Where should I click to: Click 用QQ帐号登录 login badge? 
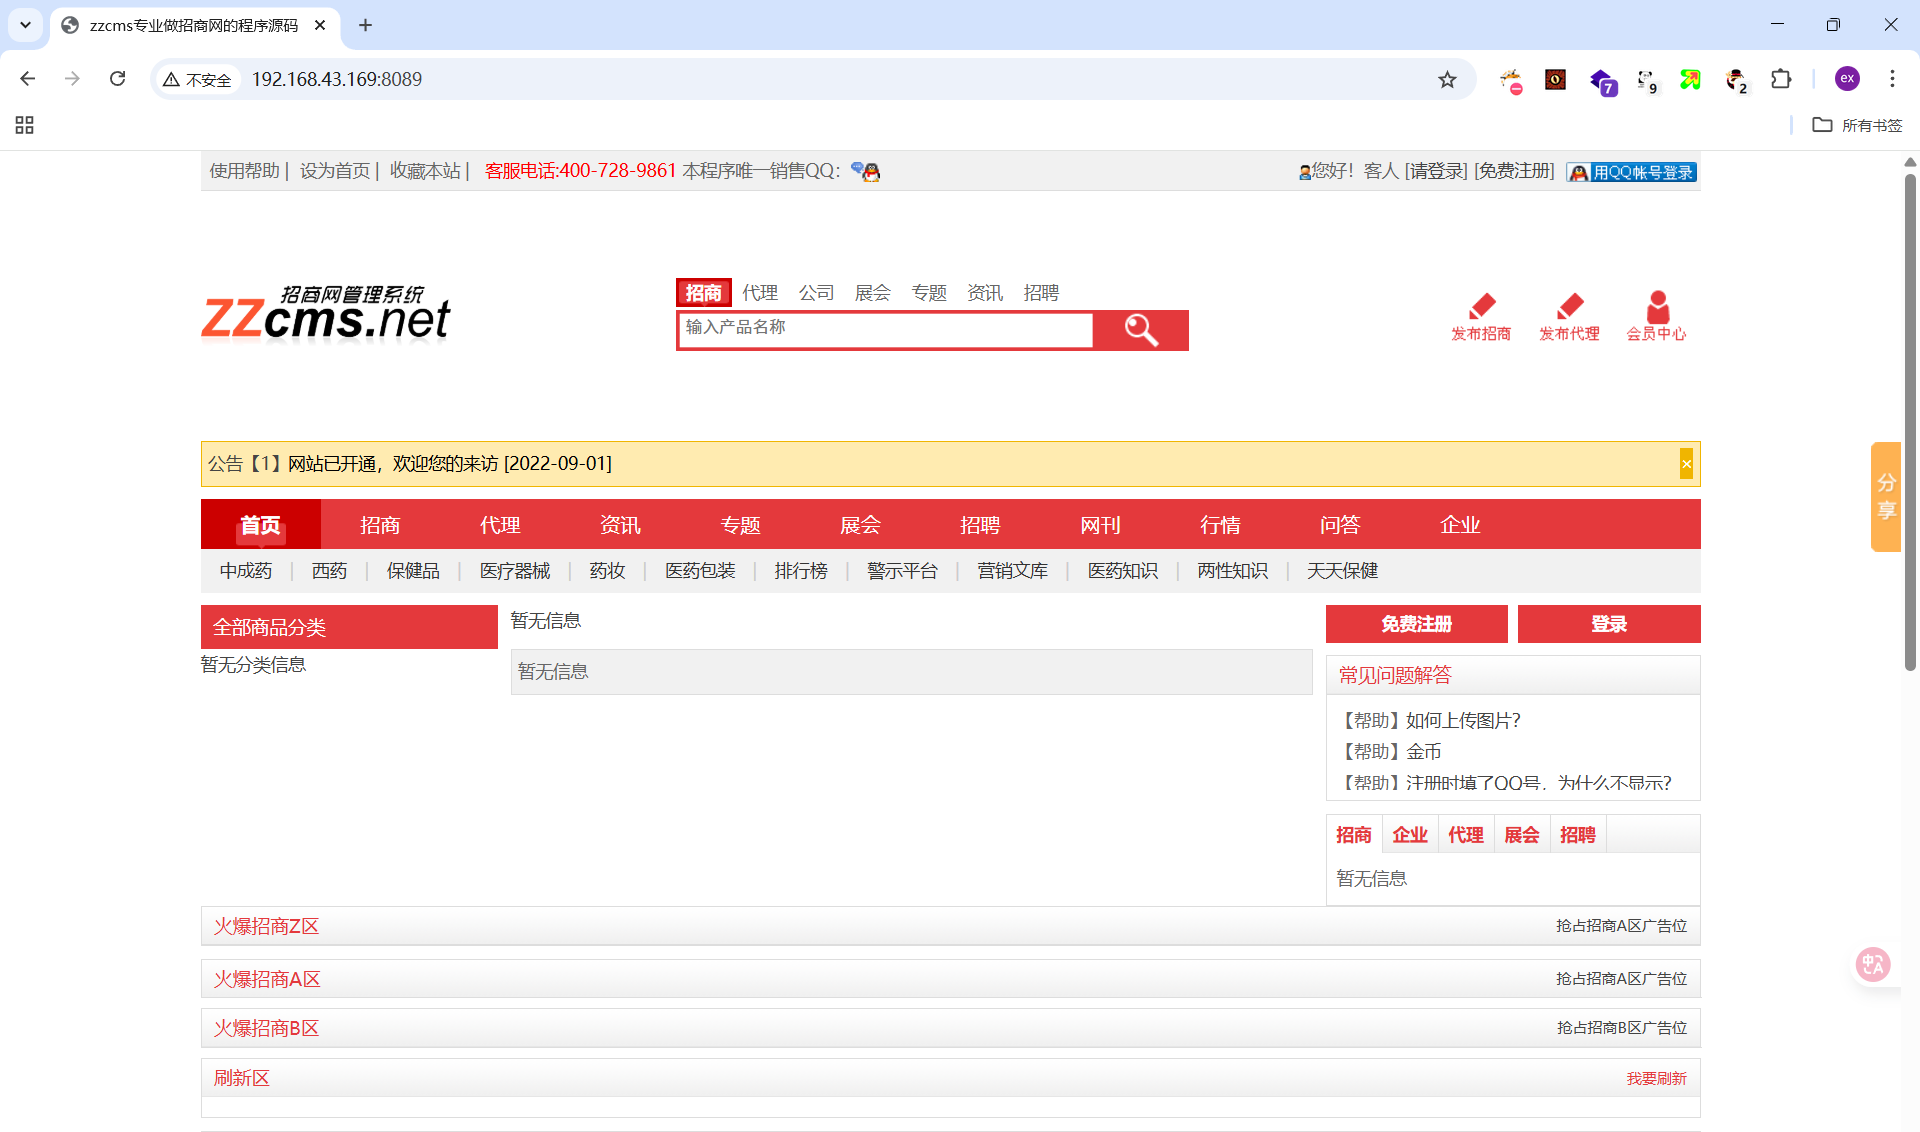point(1632,172)
